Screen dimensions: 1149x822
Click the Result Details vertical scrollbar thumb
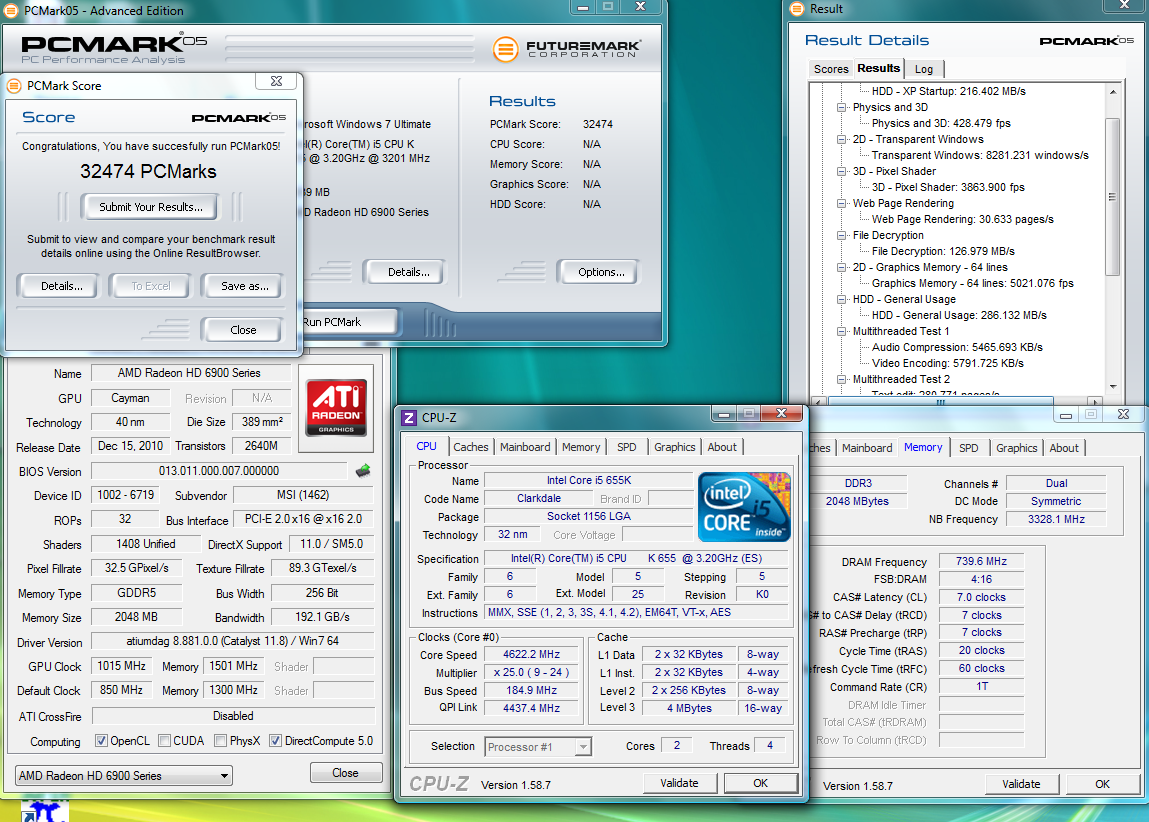(x=1112, y=196)
